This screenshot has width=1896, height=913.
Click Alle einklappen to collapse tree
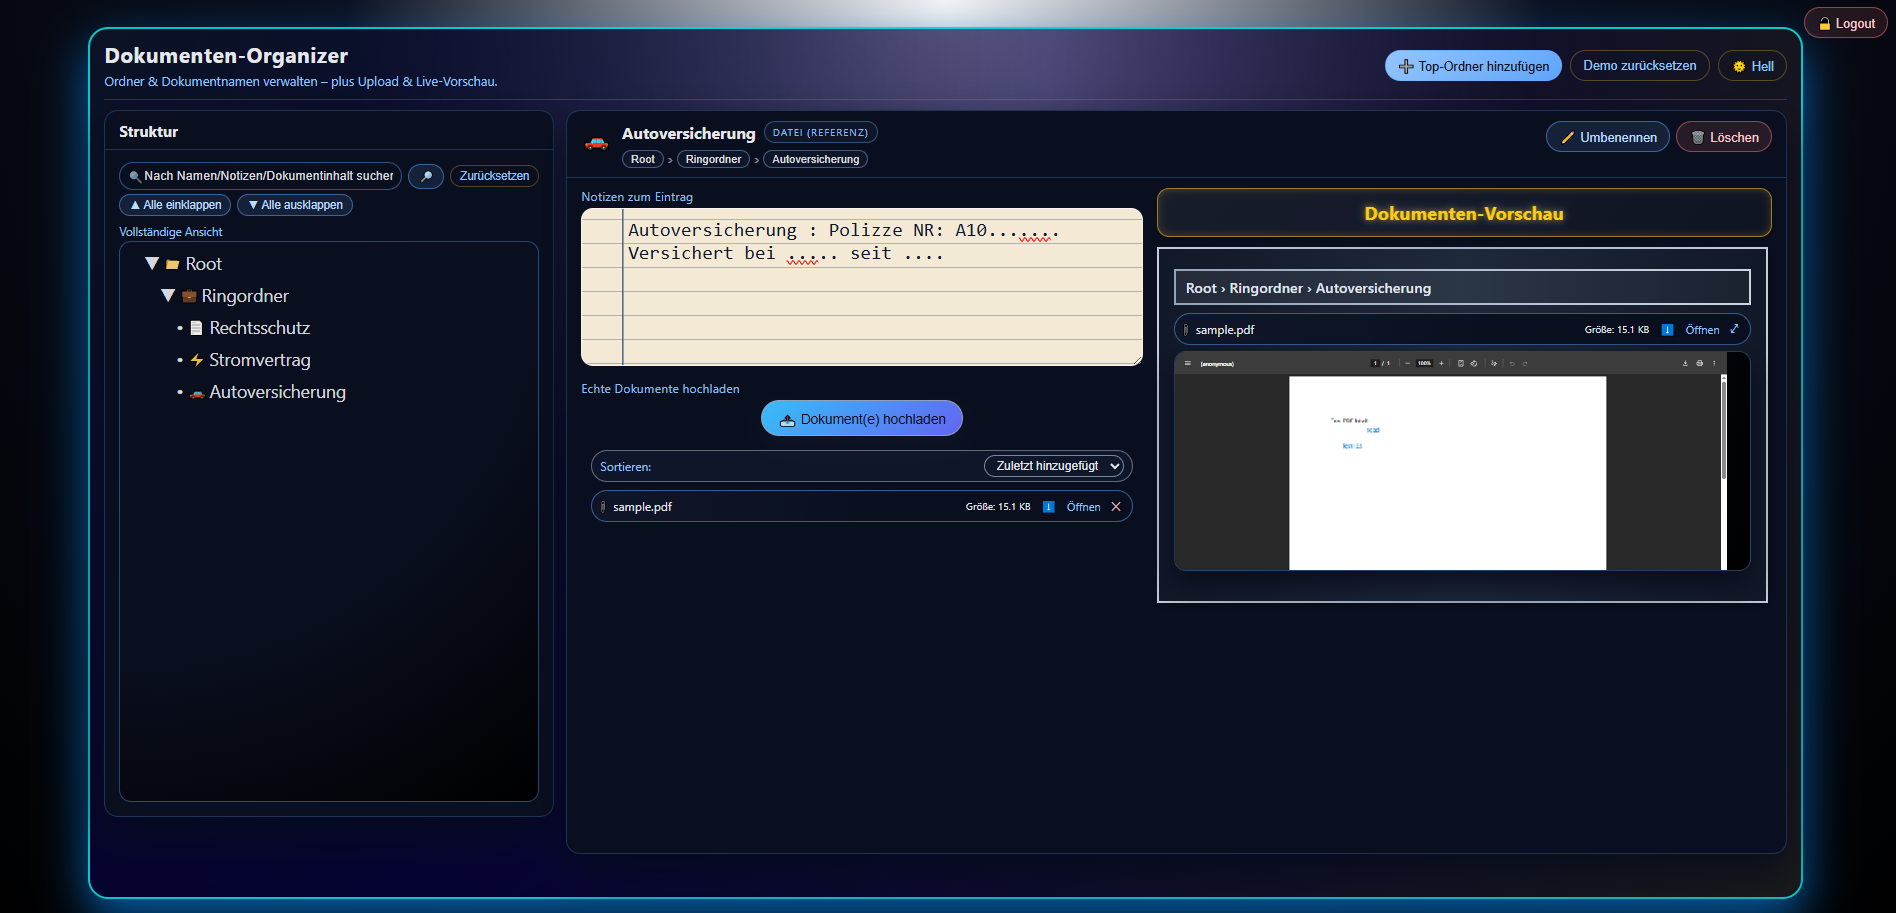click(x=175, y=205)
